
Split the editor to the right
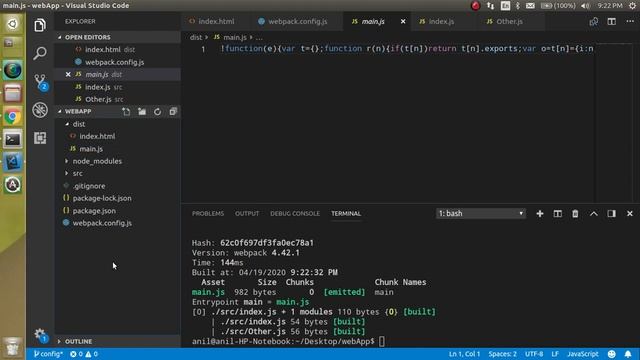[611, 21]
